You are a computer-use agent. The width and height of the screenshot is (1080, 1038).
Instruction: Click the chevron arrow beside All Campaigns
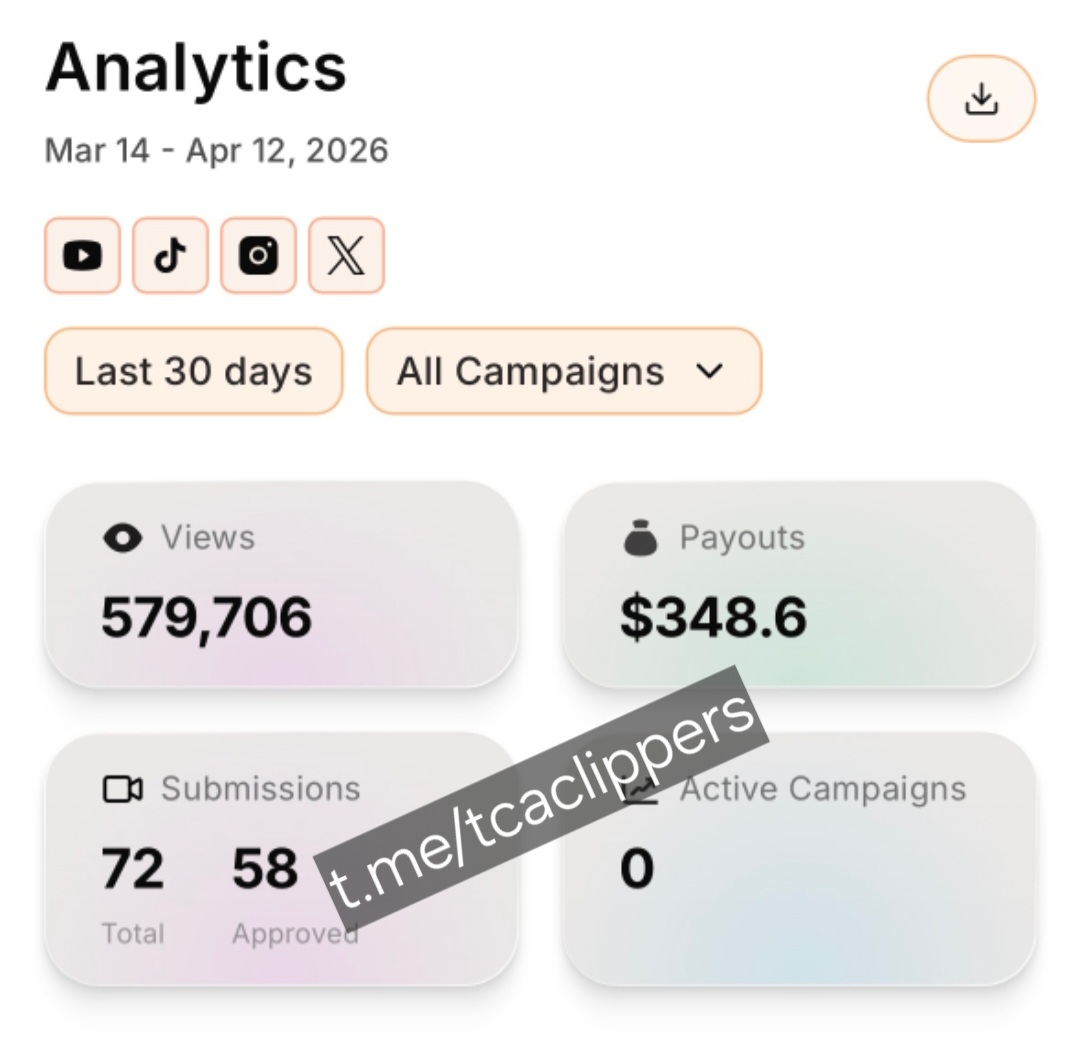click(x=709, y=371)
